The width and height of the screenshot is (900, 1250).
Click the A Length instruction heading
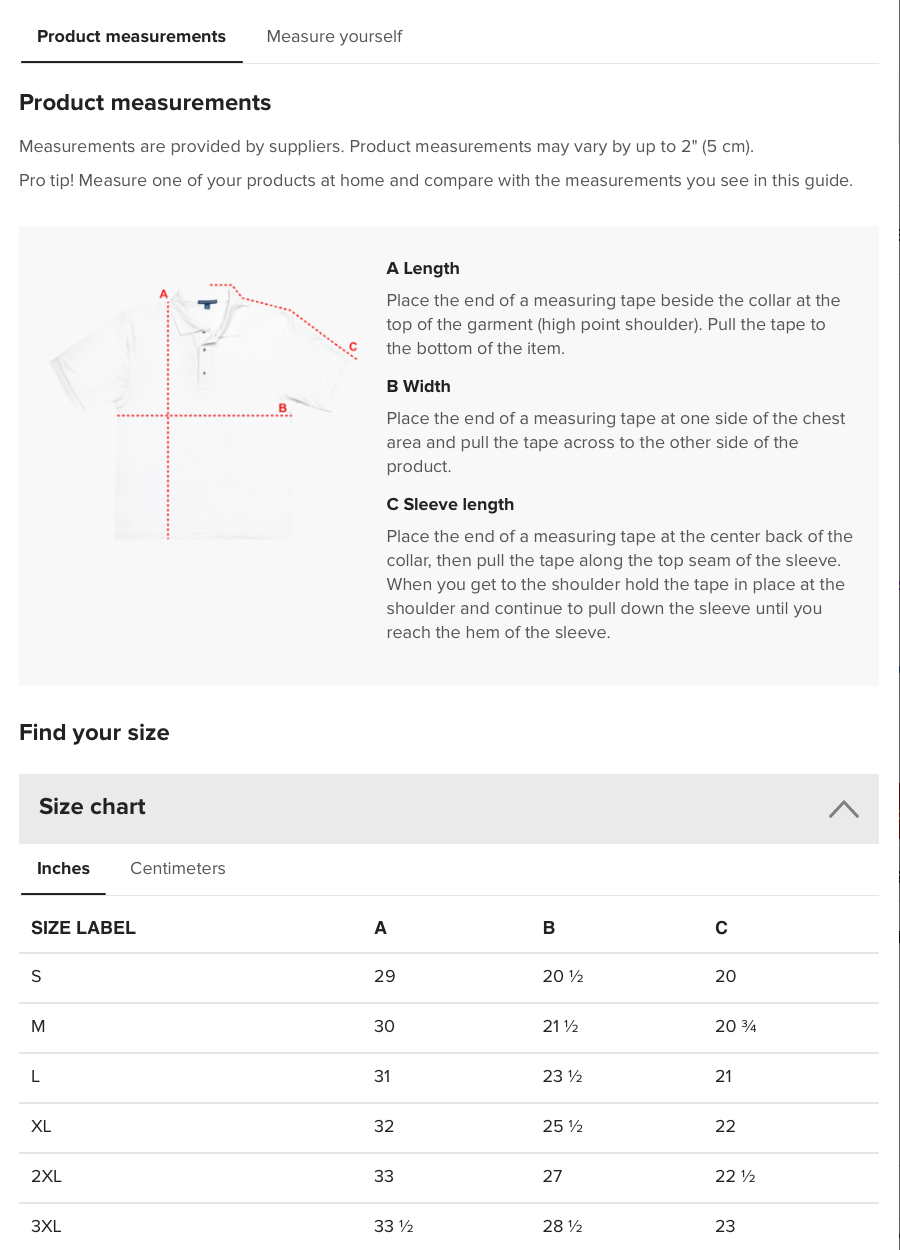point(423,268)
